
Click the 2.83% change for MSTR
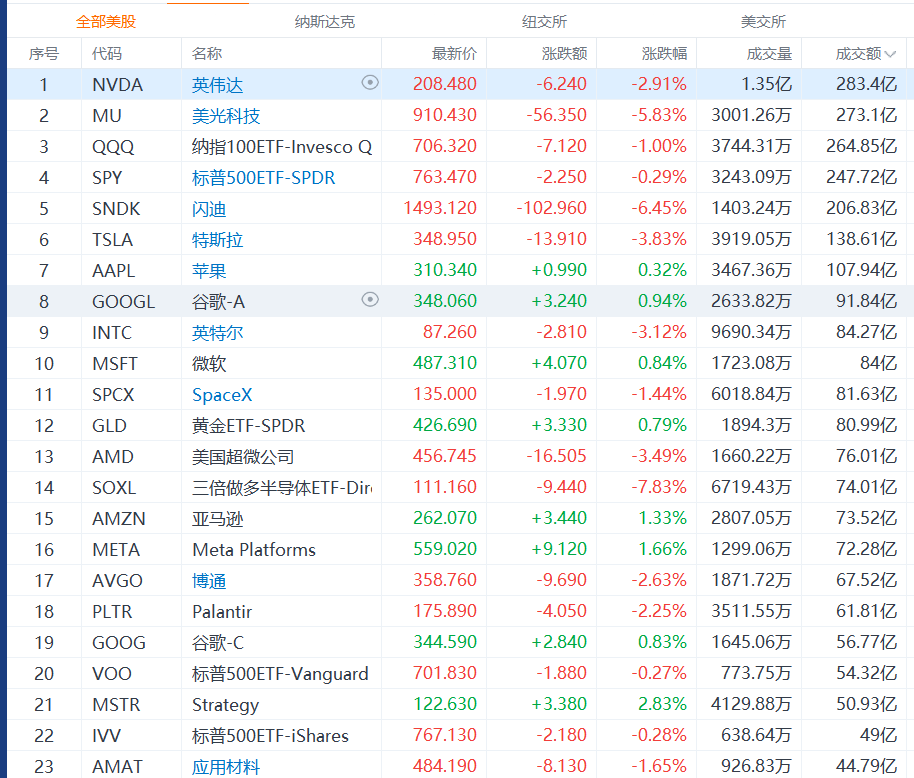(x=662, y=704)
